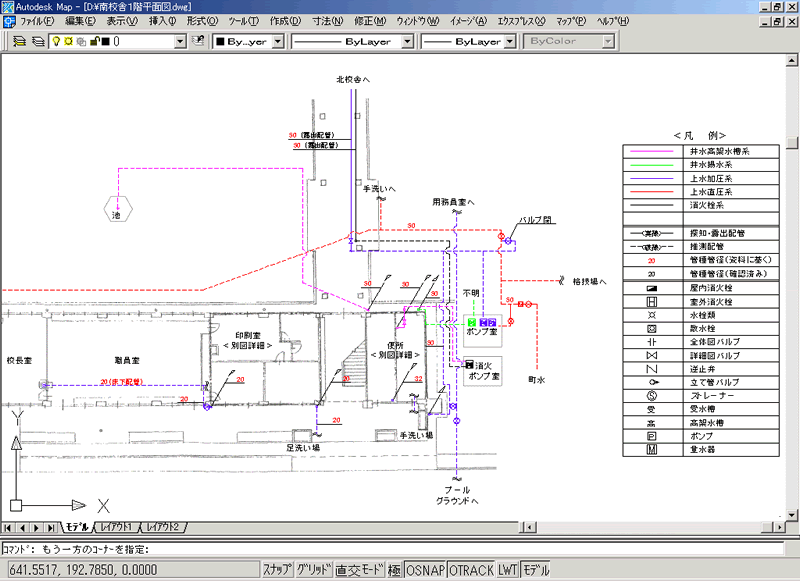
Task: Select the 北校舎へ text at top
Action: 353,80
